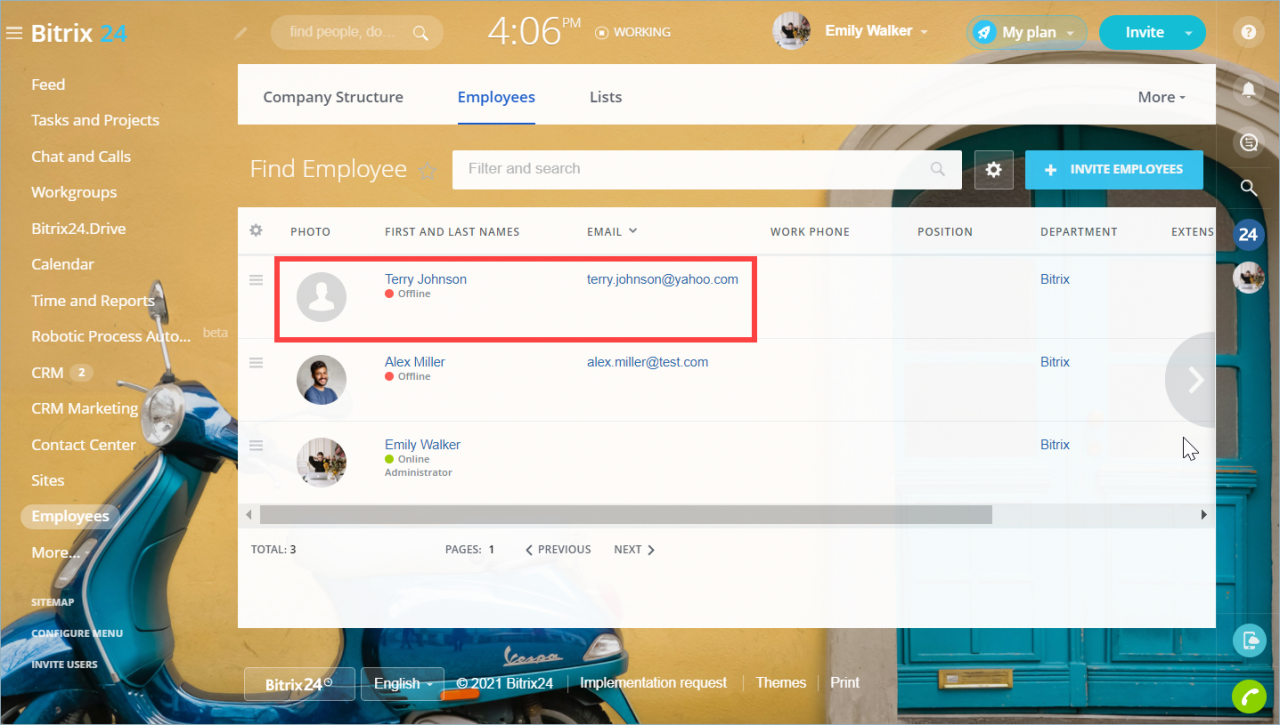Click NEXT page link
This screenshot has height=725, width=1280.
pyautogui.click(x=634, y=549)
